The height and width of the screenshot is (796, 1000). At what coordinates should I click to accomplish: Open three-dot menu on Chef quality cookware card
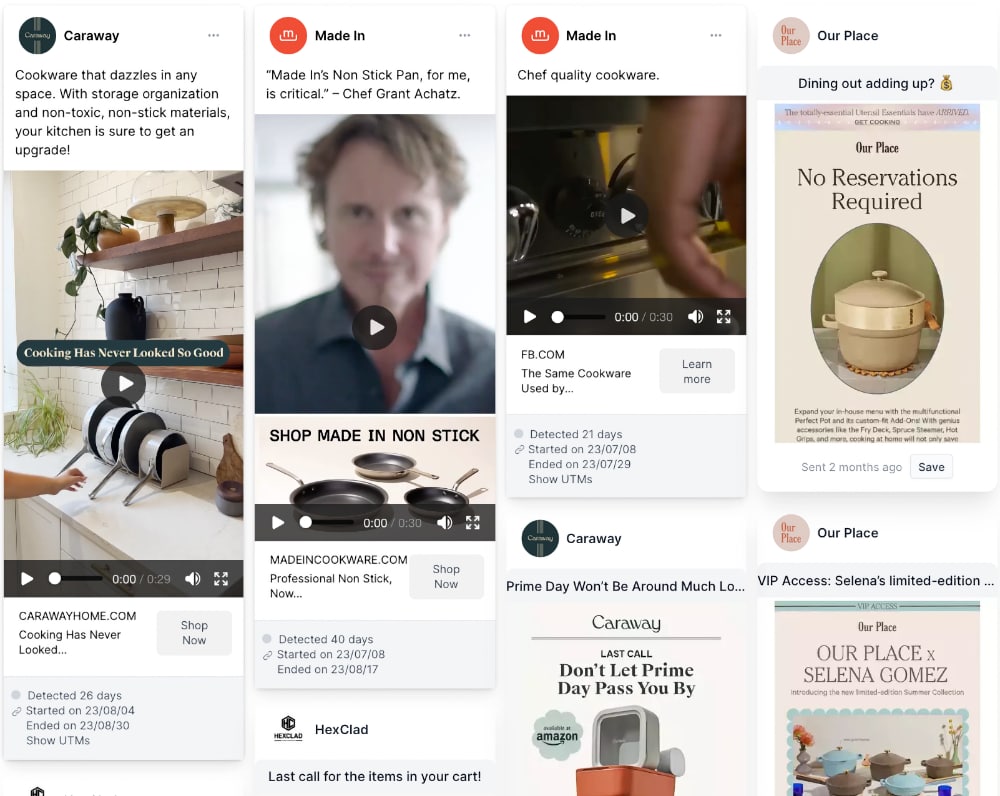pos(716,35)
